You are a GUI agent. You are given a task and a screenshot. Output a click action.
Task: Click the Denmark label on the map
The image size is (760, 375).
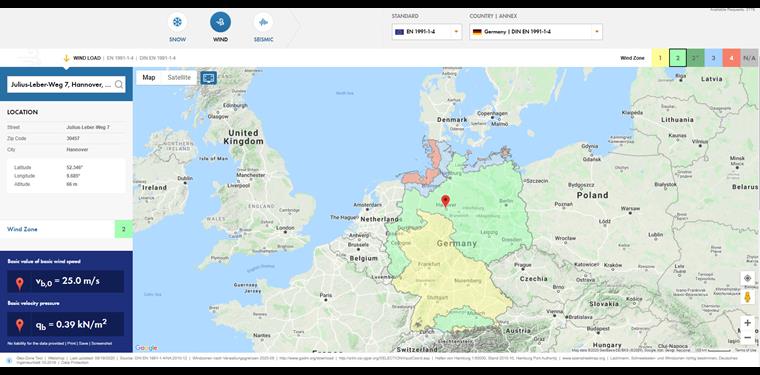pos(452,120)
